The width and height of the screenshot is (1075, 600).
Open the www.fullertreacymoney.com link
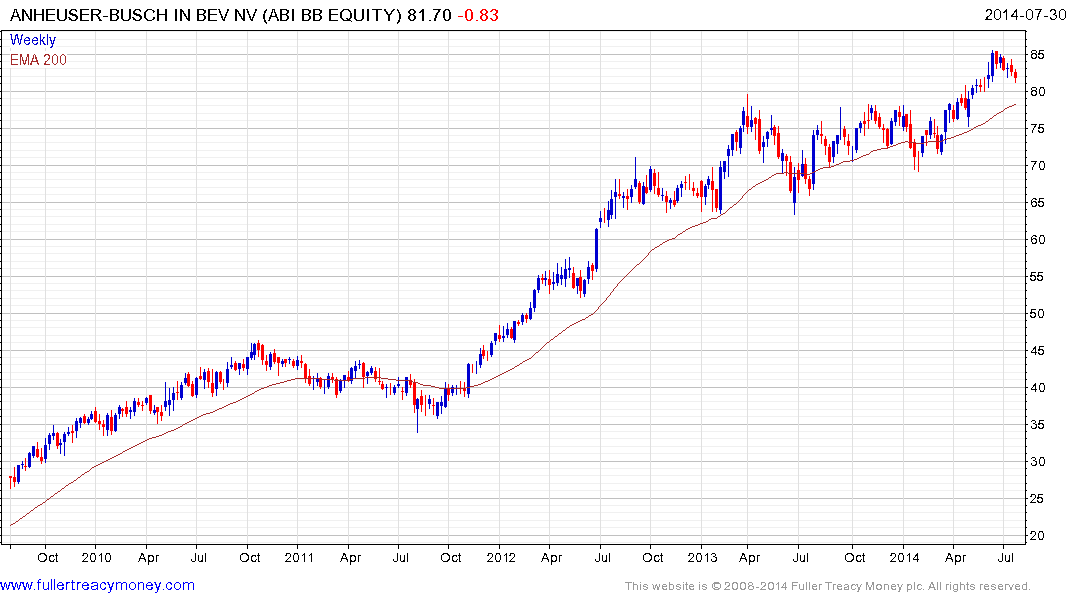(97, 586)
